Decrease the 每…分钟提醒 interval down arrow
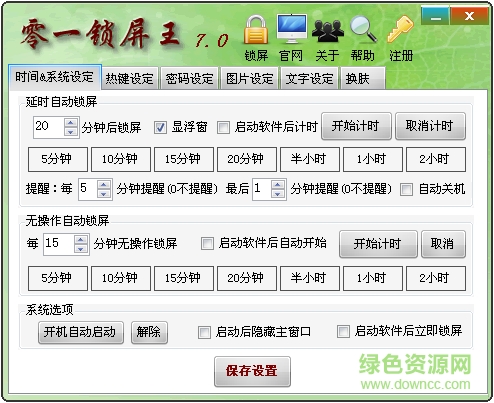Screen dimensions: 494x403 point(104,194)
